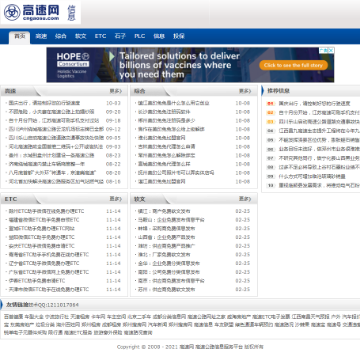Open the 金华 entry in 软文 list
This screenshot has height=360, width=360.
click(169, 263)
